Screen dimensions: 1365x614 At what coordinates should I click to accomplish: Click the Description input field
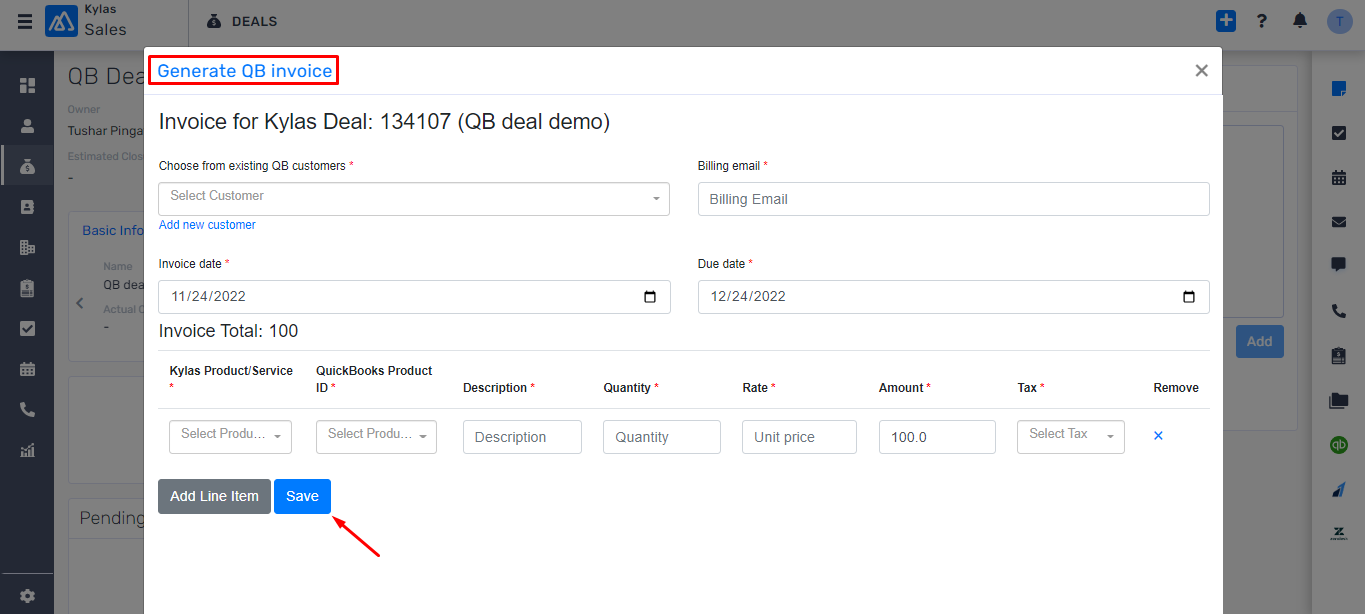click(522, 437)
